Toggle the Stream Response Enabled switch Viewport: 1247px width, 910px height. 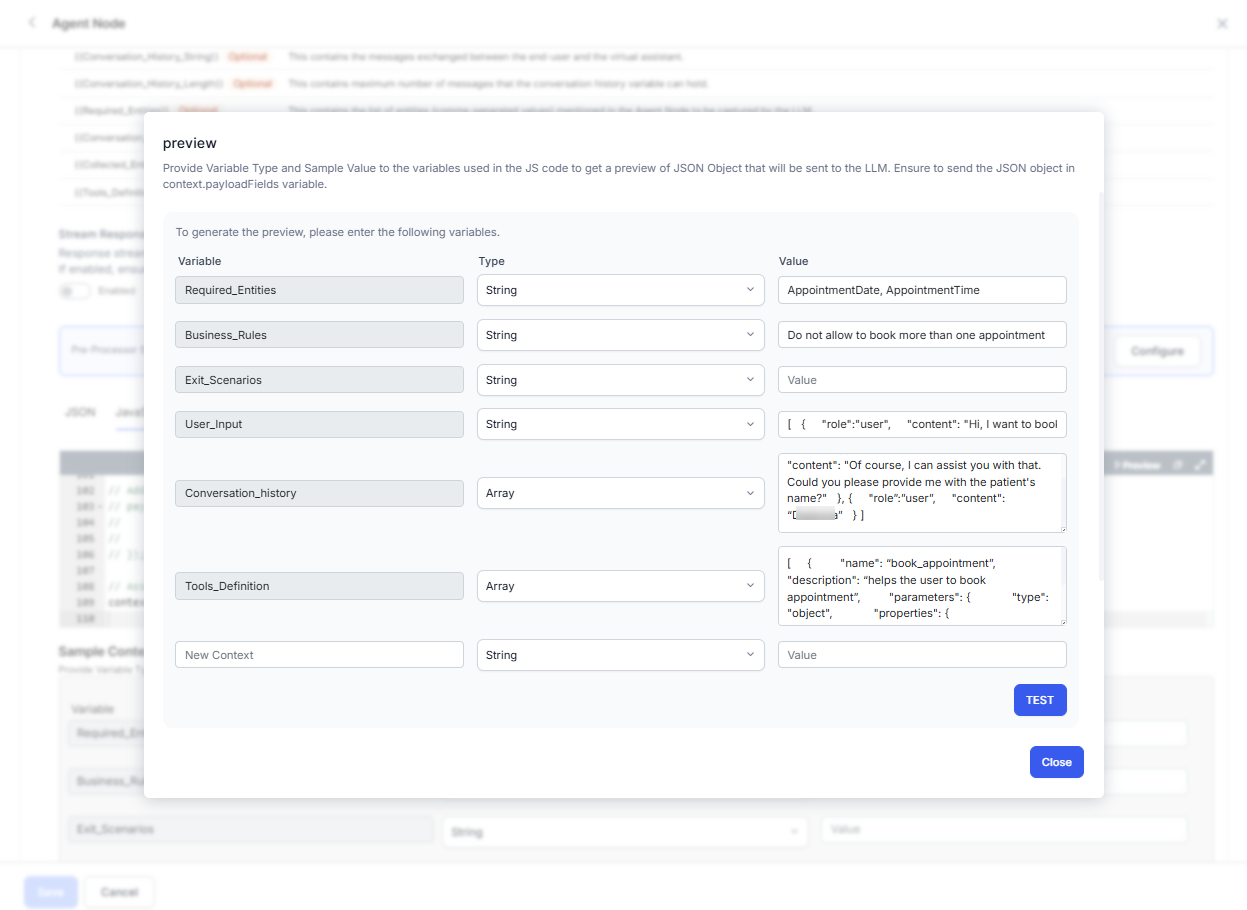pos(74,291)
